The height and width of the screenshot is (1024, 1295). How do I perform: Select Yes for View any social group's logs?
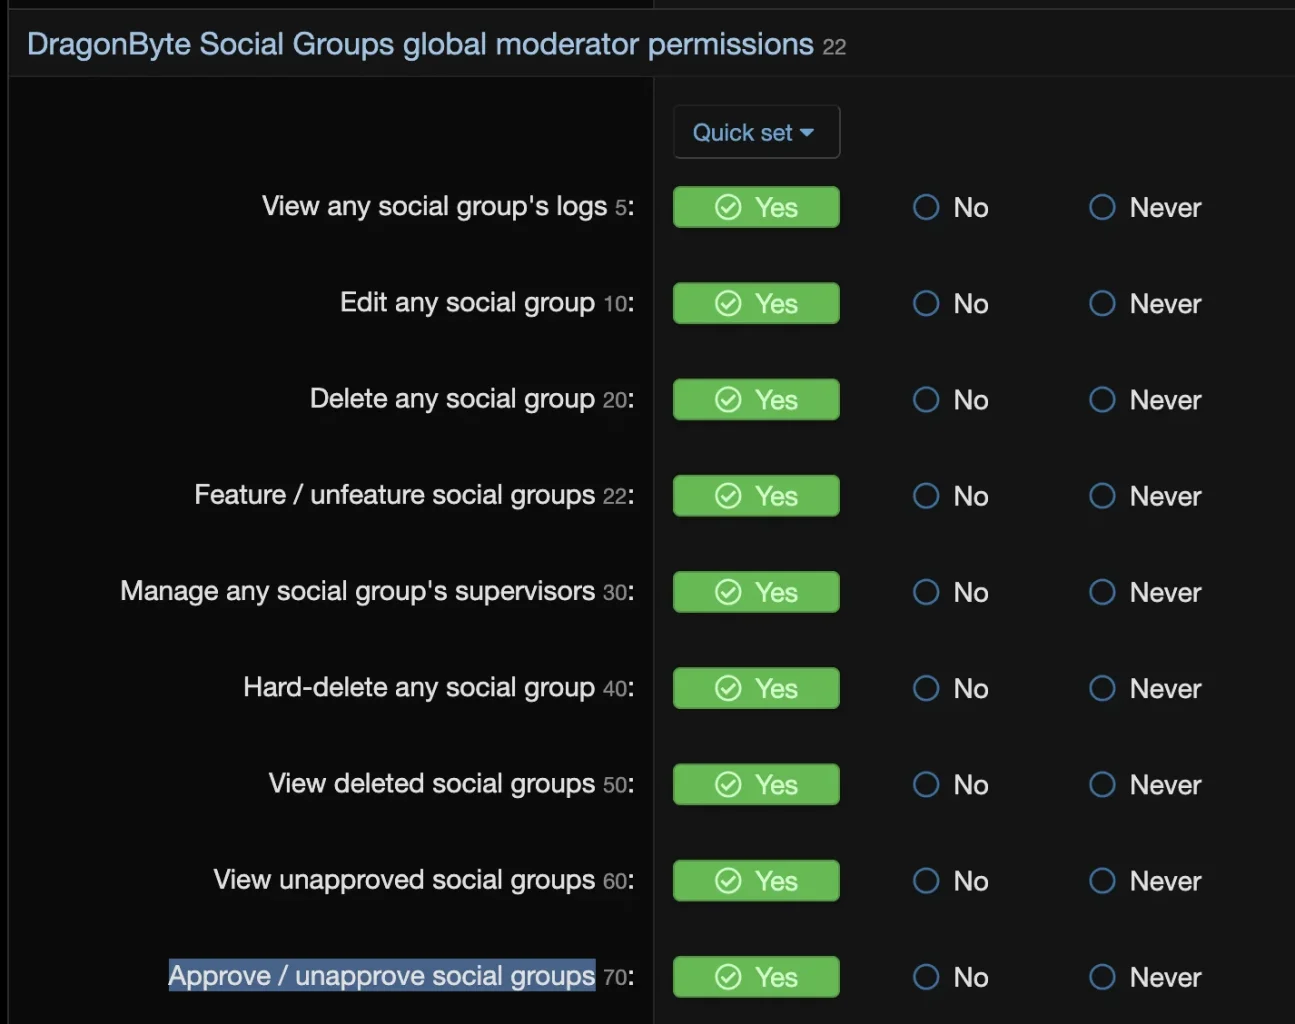[x=756, y=207]
